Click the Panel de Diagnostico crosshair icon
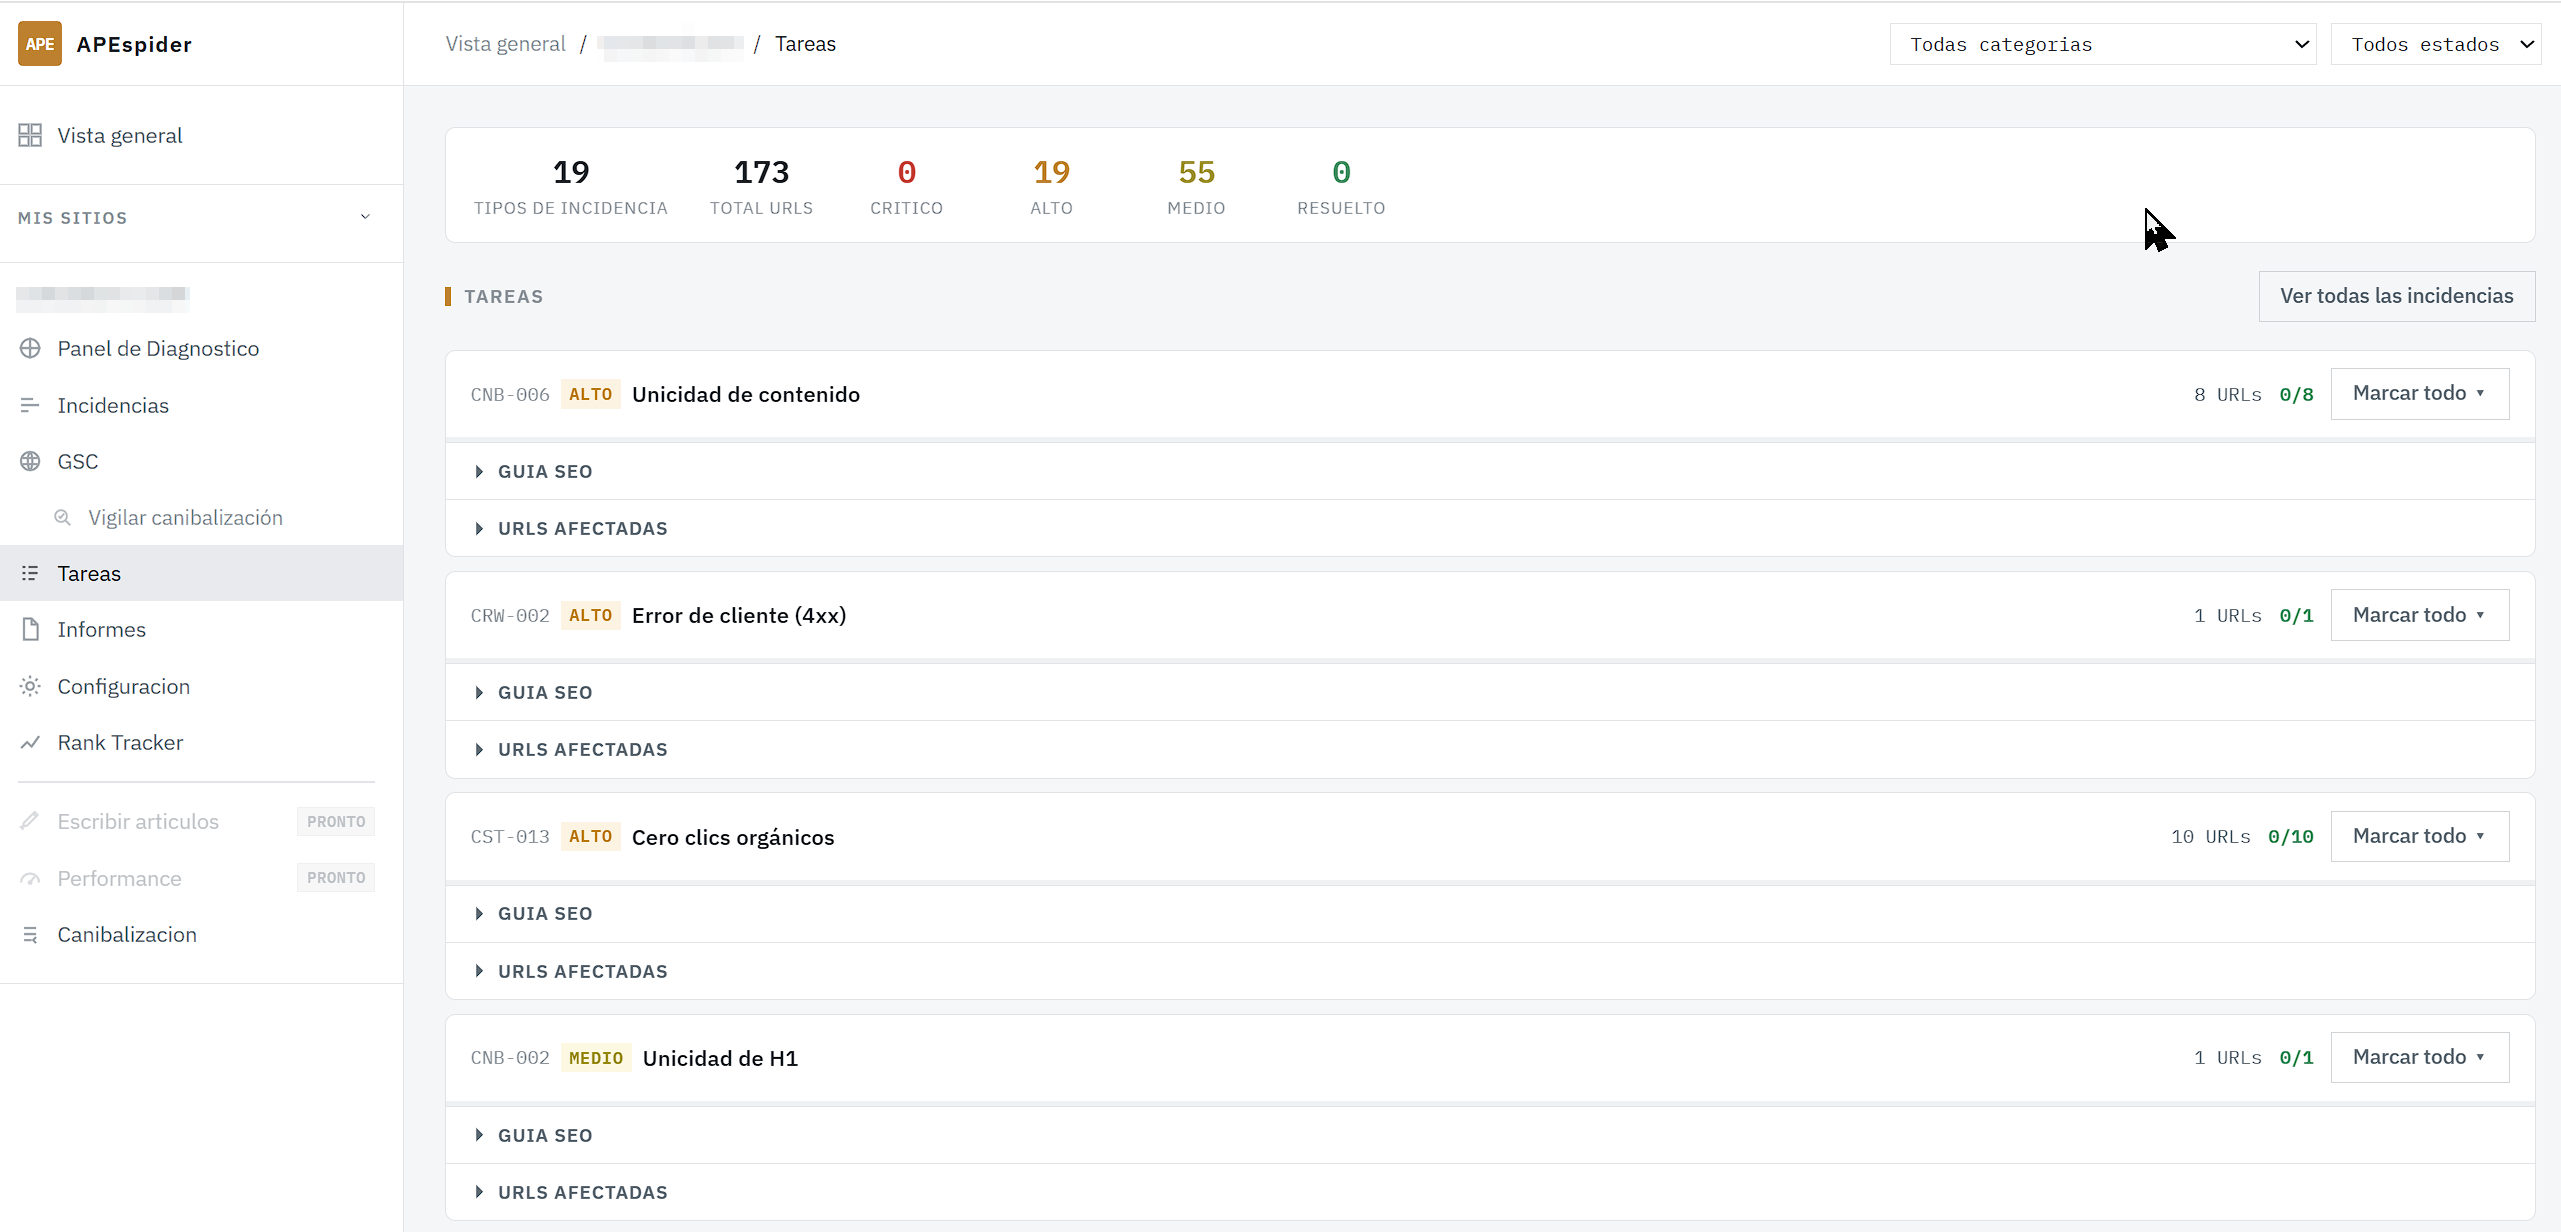 click(30, 348)
